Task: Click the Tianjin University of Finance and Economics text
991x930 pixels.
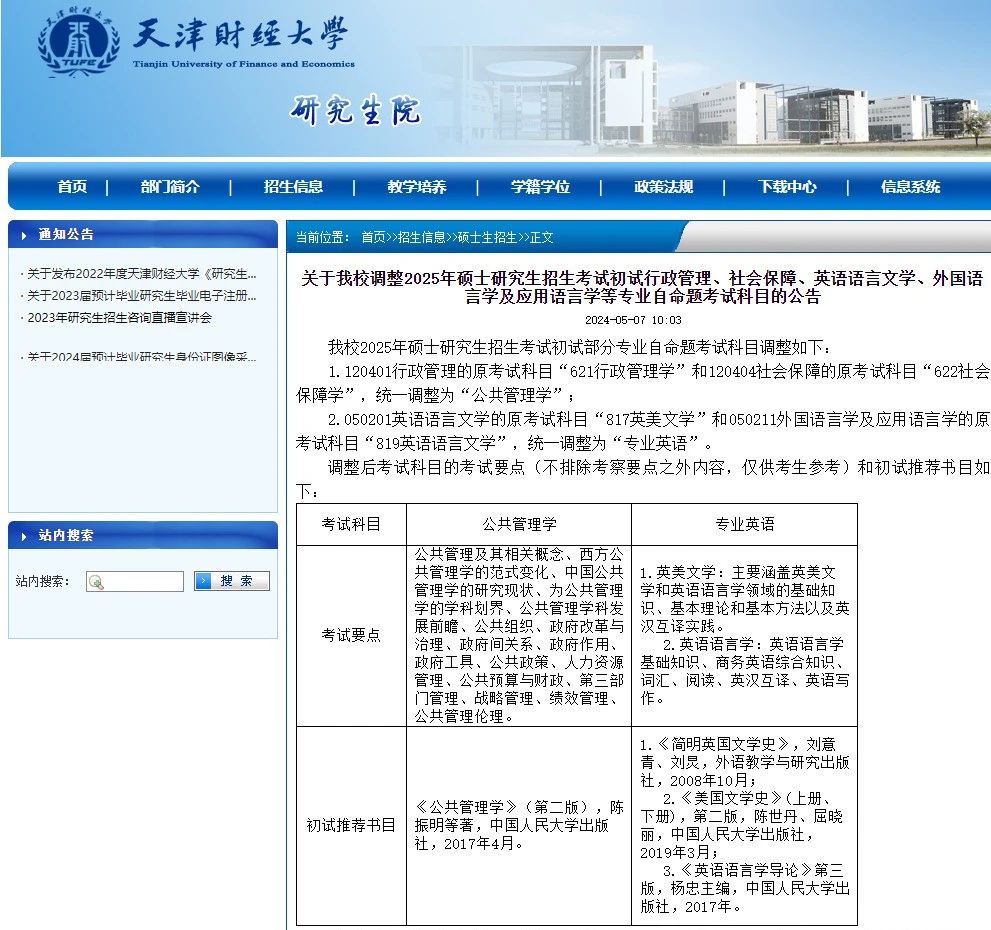Action: tap(244, 64)
